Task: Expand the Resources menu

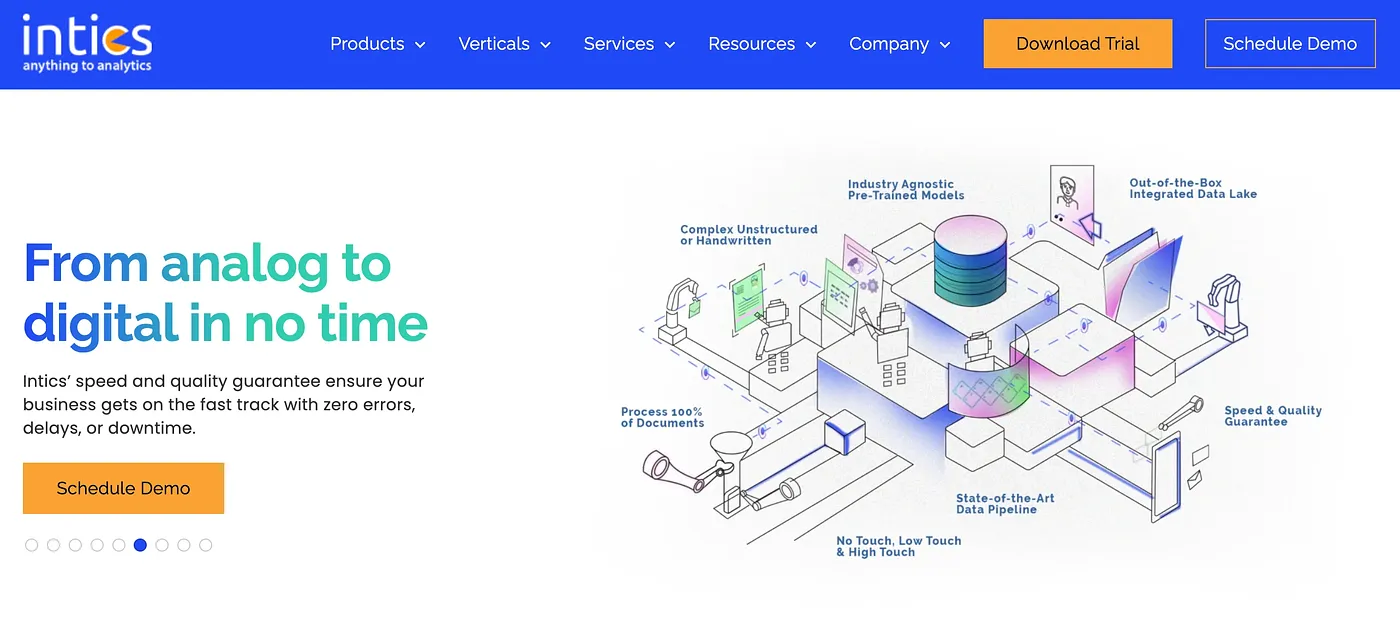Action: point(763,44)
